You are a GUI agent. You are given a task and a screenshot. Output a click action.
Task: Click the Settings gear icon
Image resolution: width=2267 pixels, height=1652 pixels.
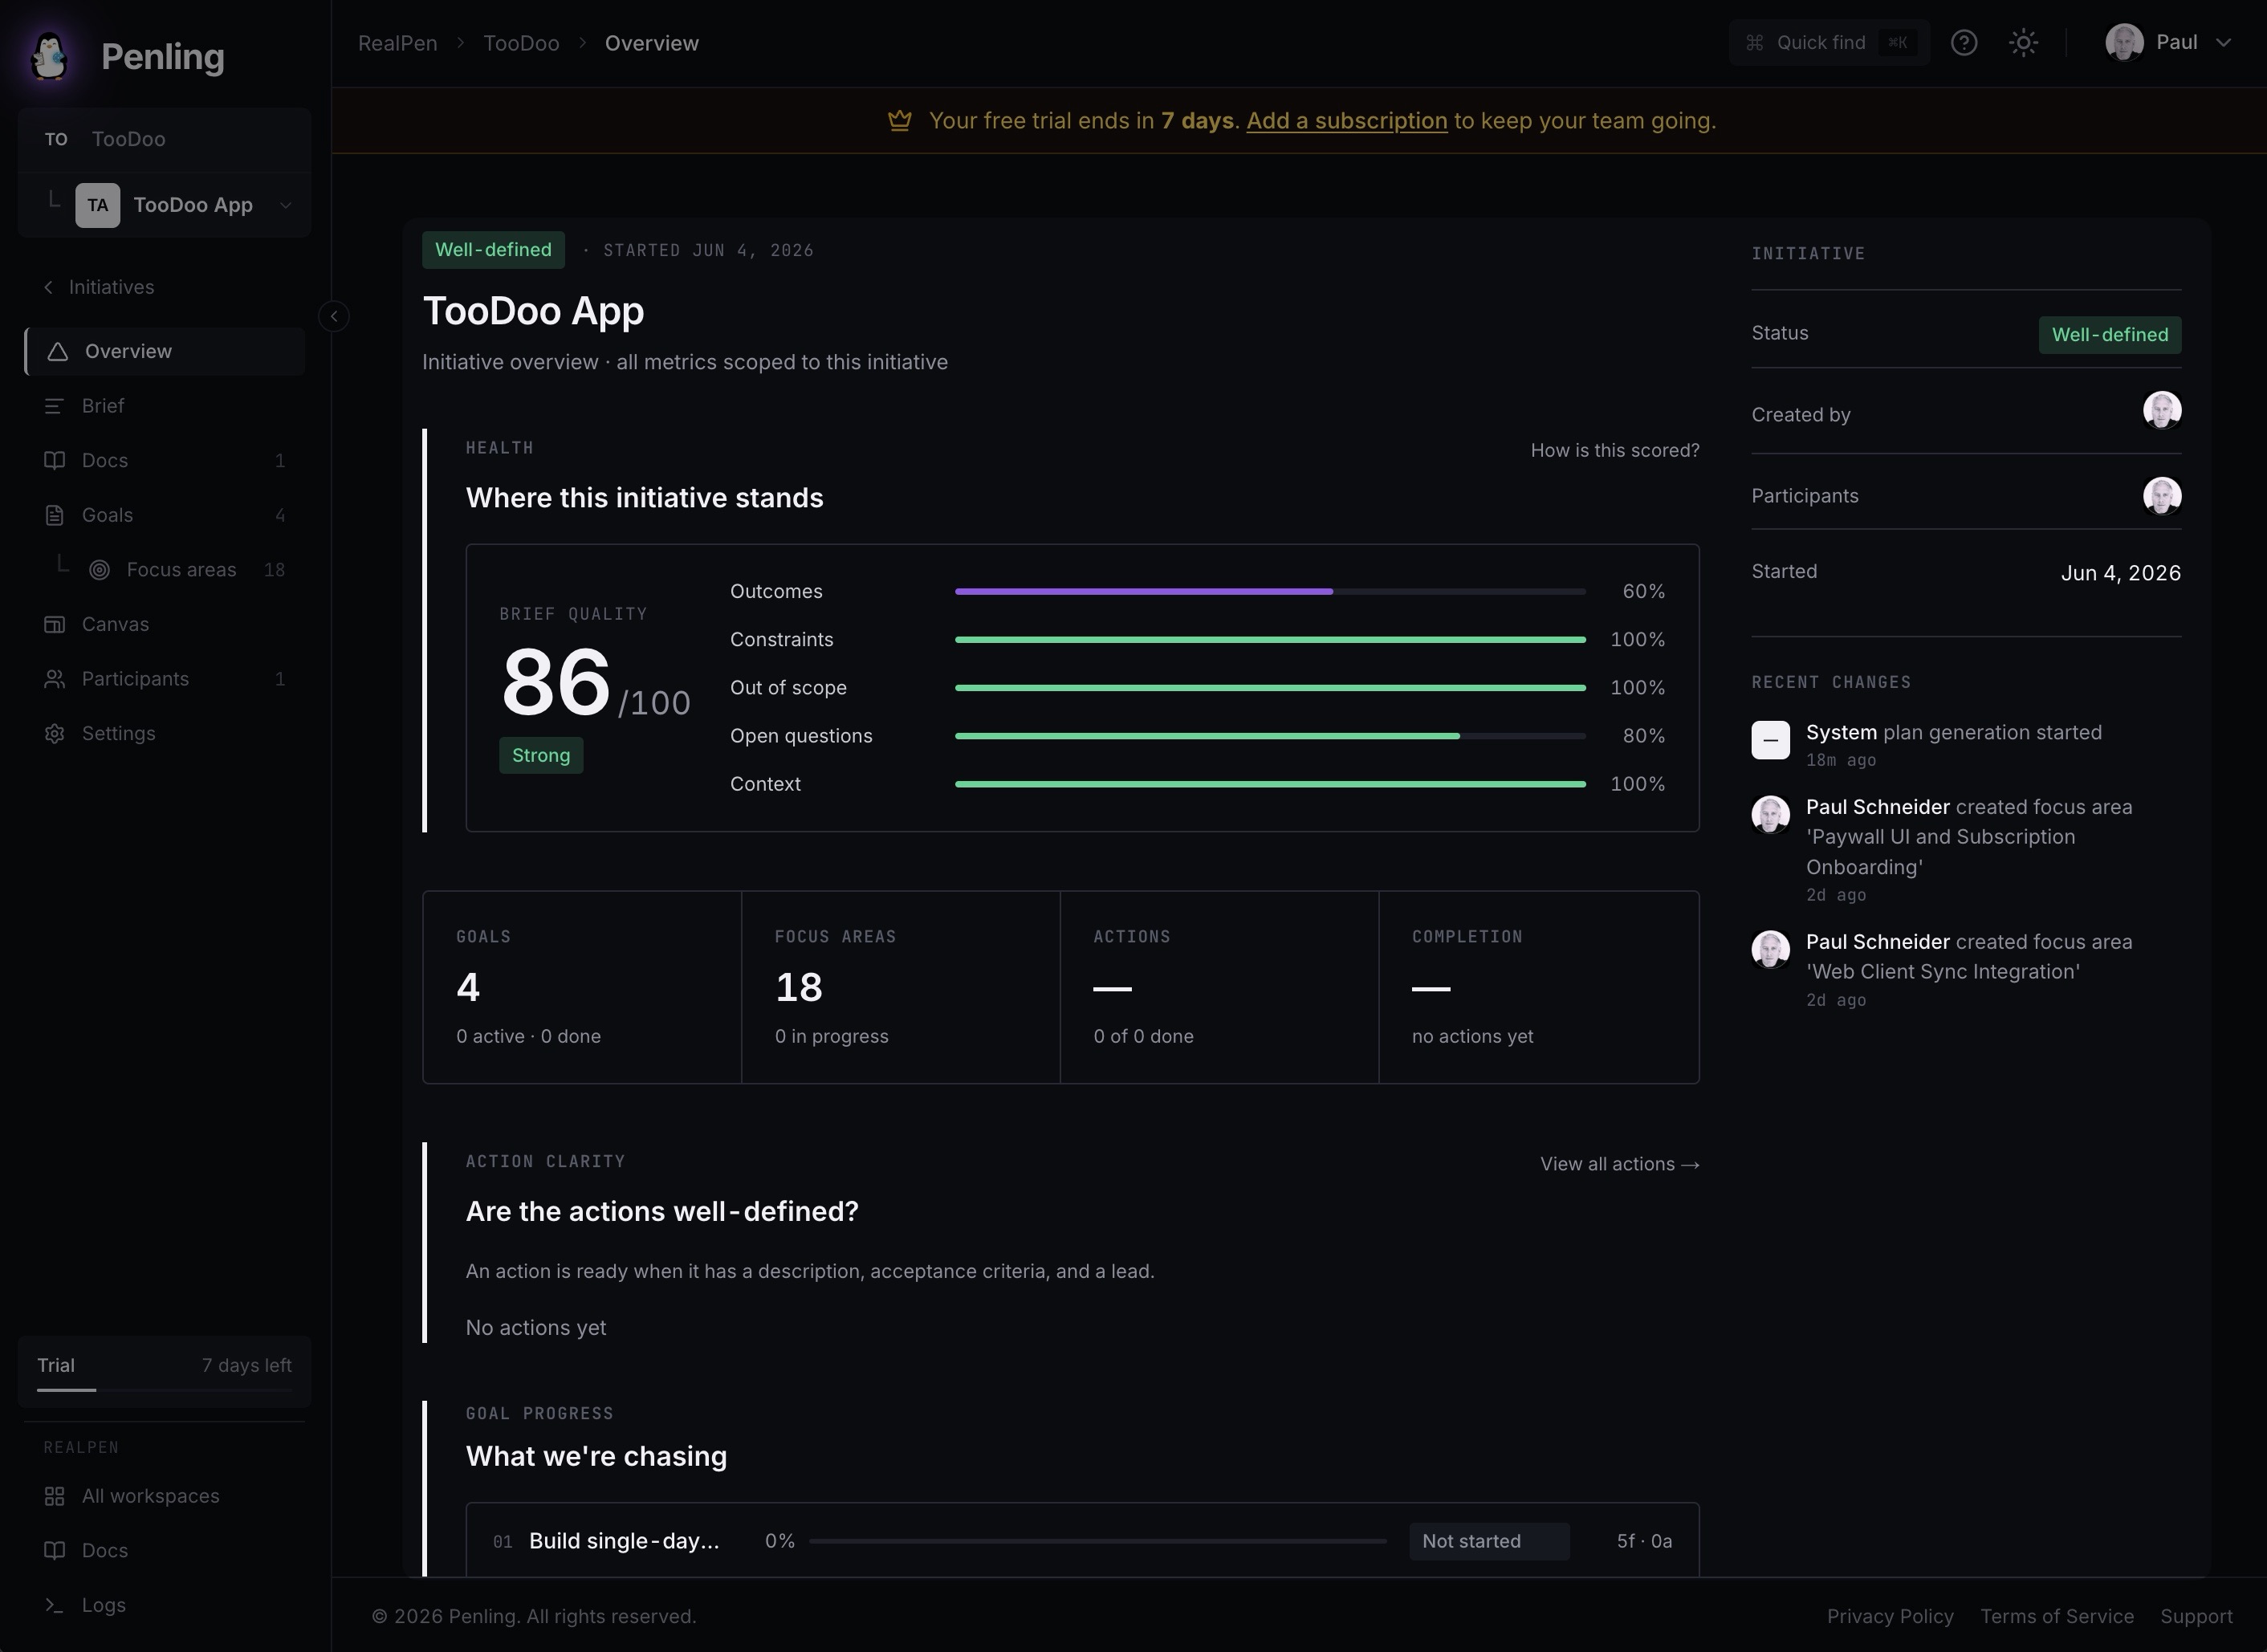click(54, 733)
